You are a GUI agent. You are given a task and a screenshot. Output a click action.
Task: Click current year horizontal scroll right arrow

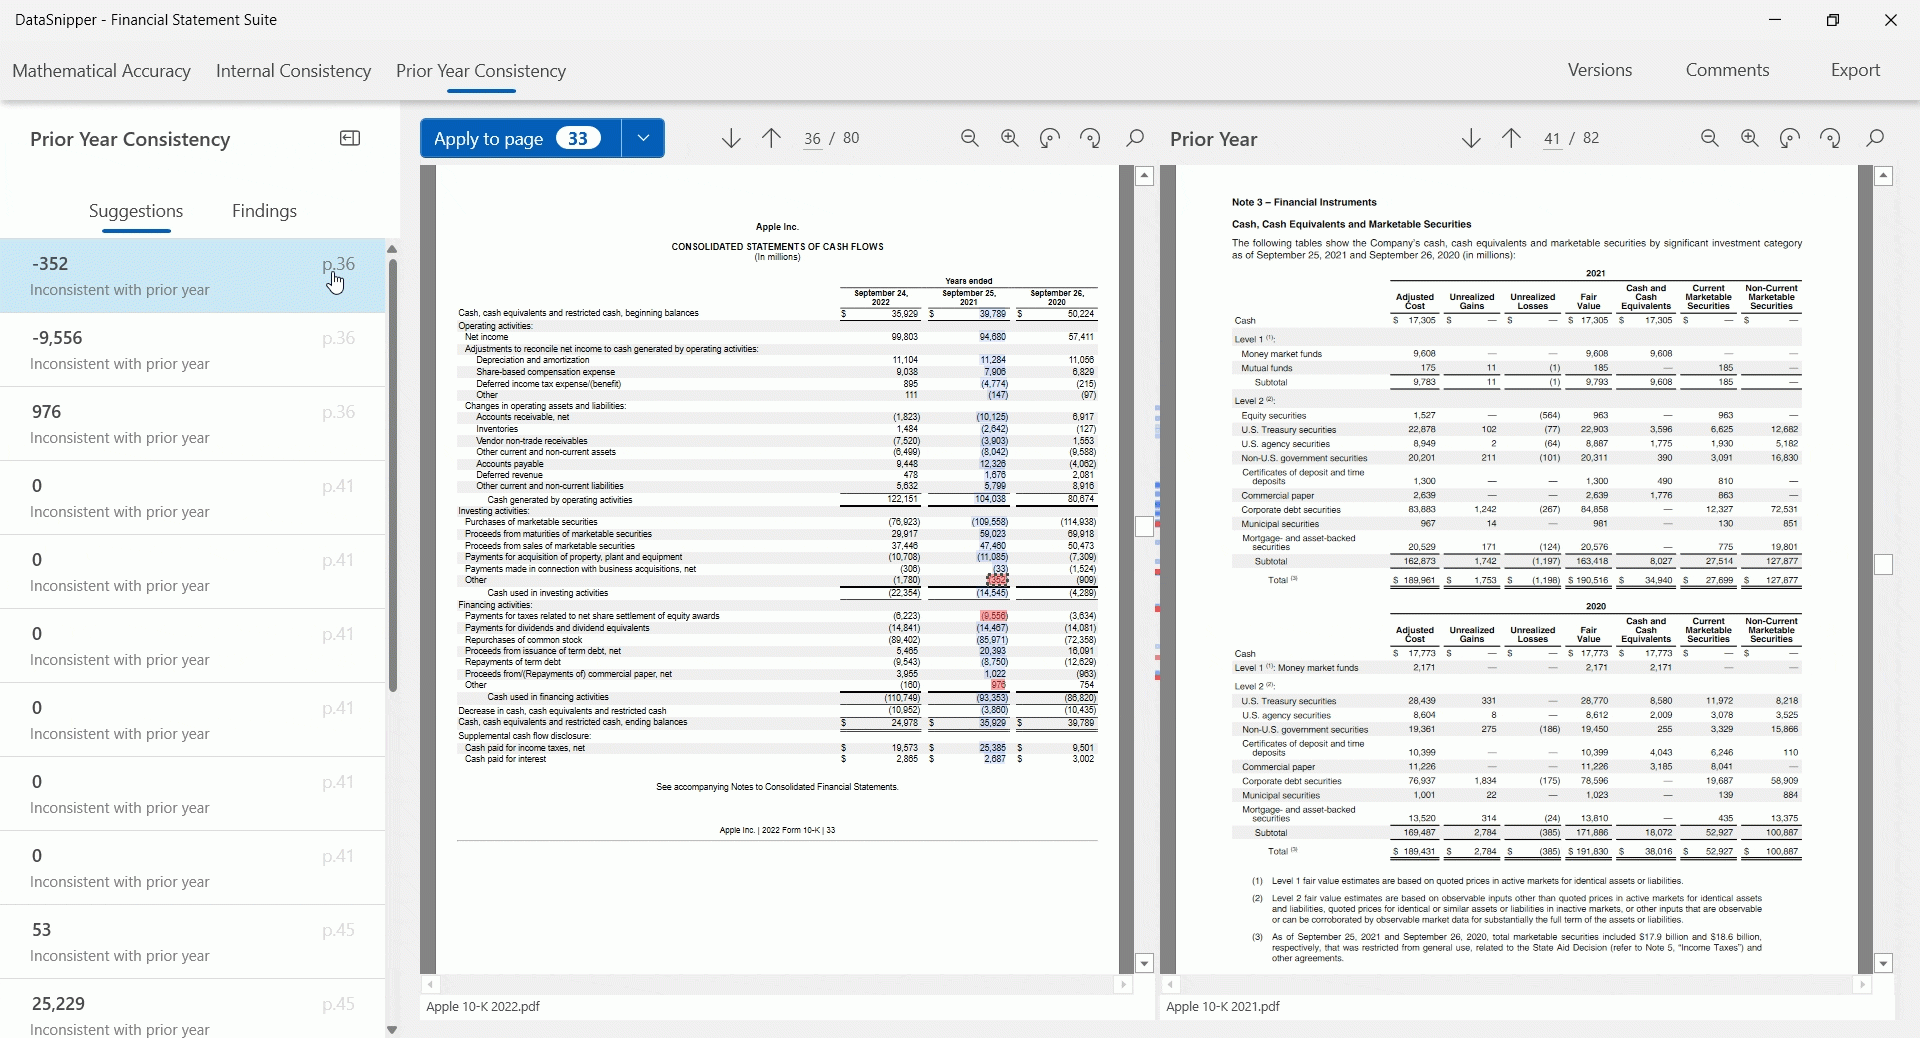(x=1123, y=985)
